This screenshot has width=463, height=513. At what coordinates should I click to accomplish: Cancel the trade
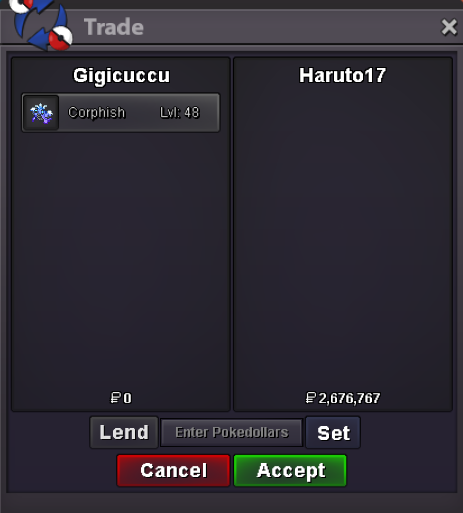173,470
